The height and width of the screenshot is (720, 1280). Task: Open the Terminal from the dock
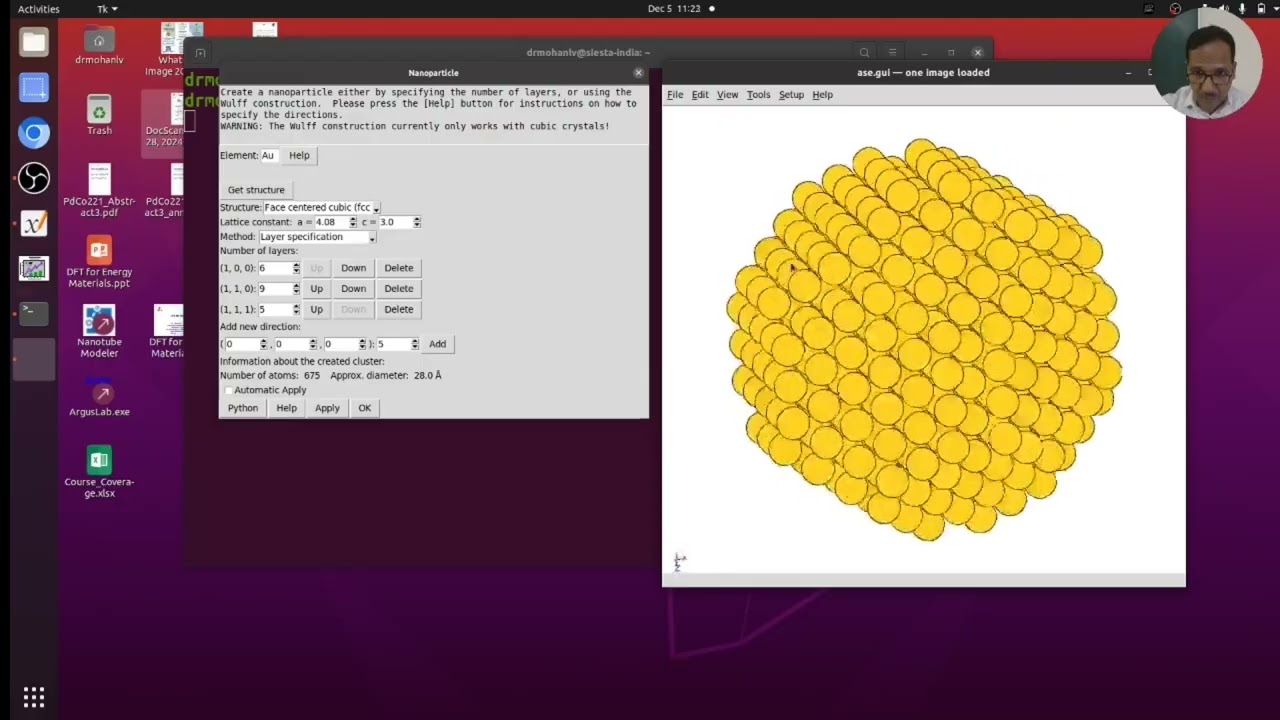[33, 313]
